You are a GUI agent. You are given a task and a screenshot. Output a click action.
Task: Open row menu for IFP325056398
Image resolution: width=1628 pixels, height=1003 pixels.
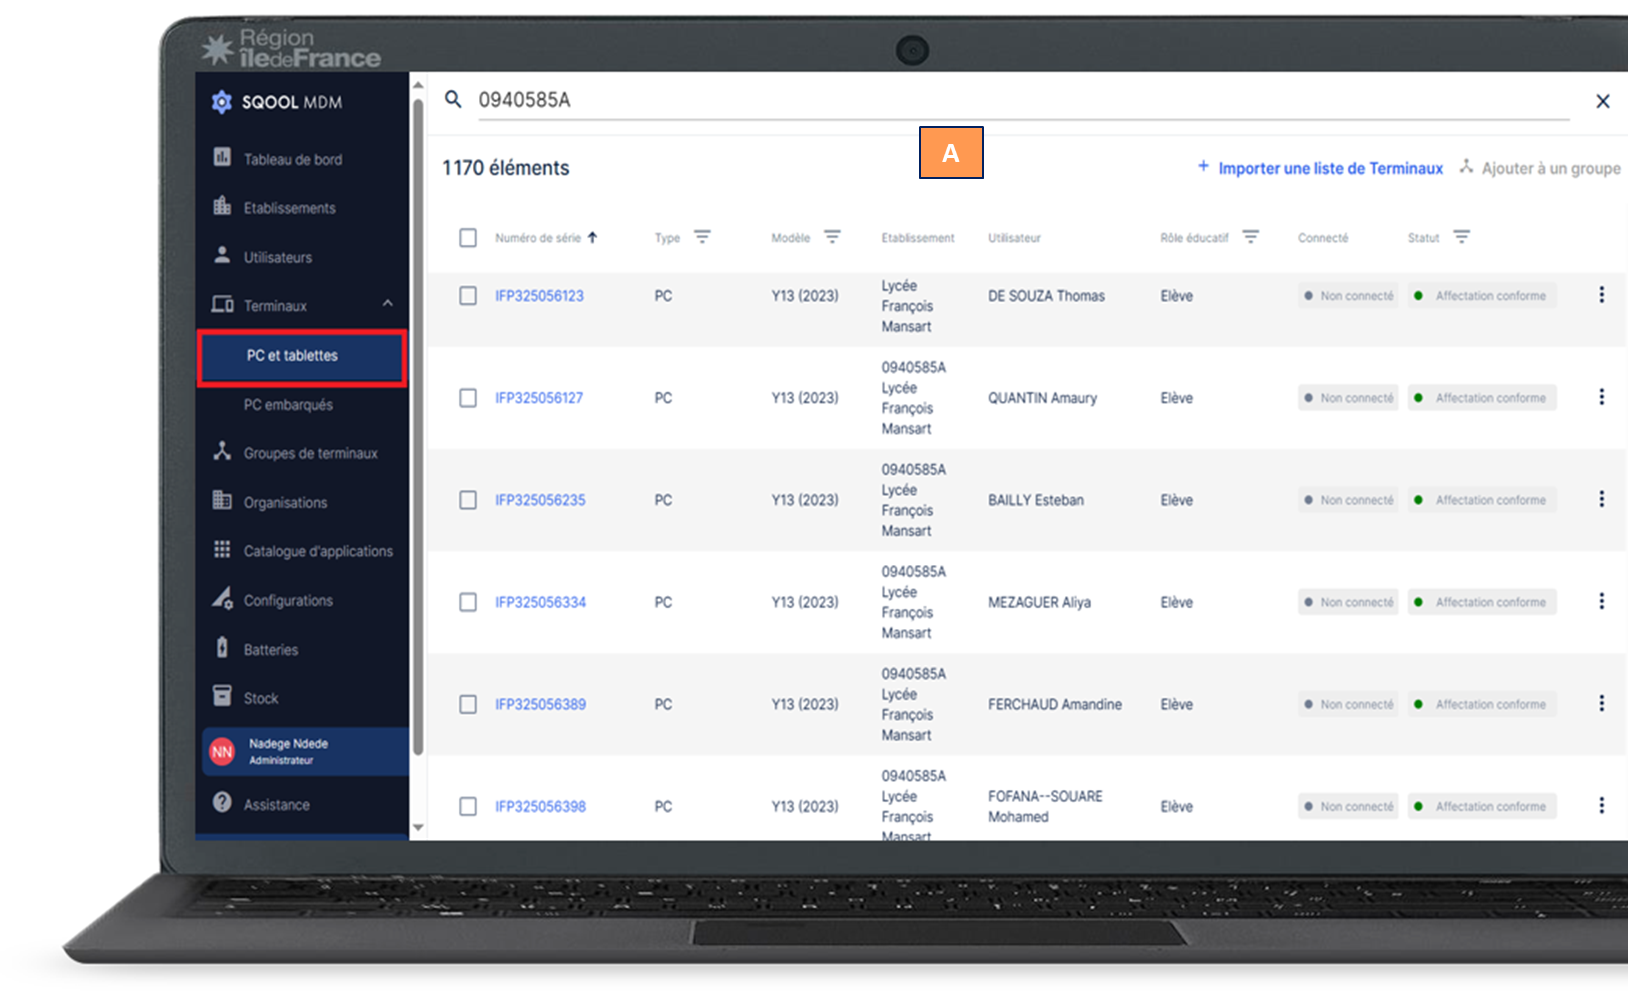(1601, 805)
